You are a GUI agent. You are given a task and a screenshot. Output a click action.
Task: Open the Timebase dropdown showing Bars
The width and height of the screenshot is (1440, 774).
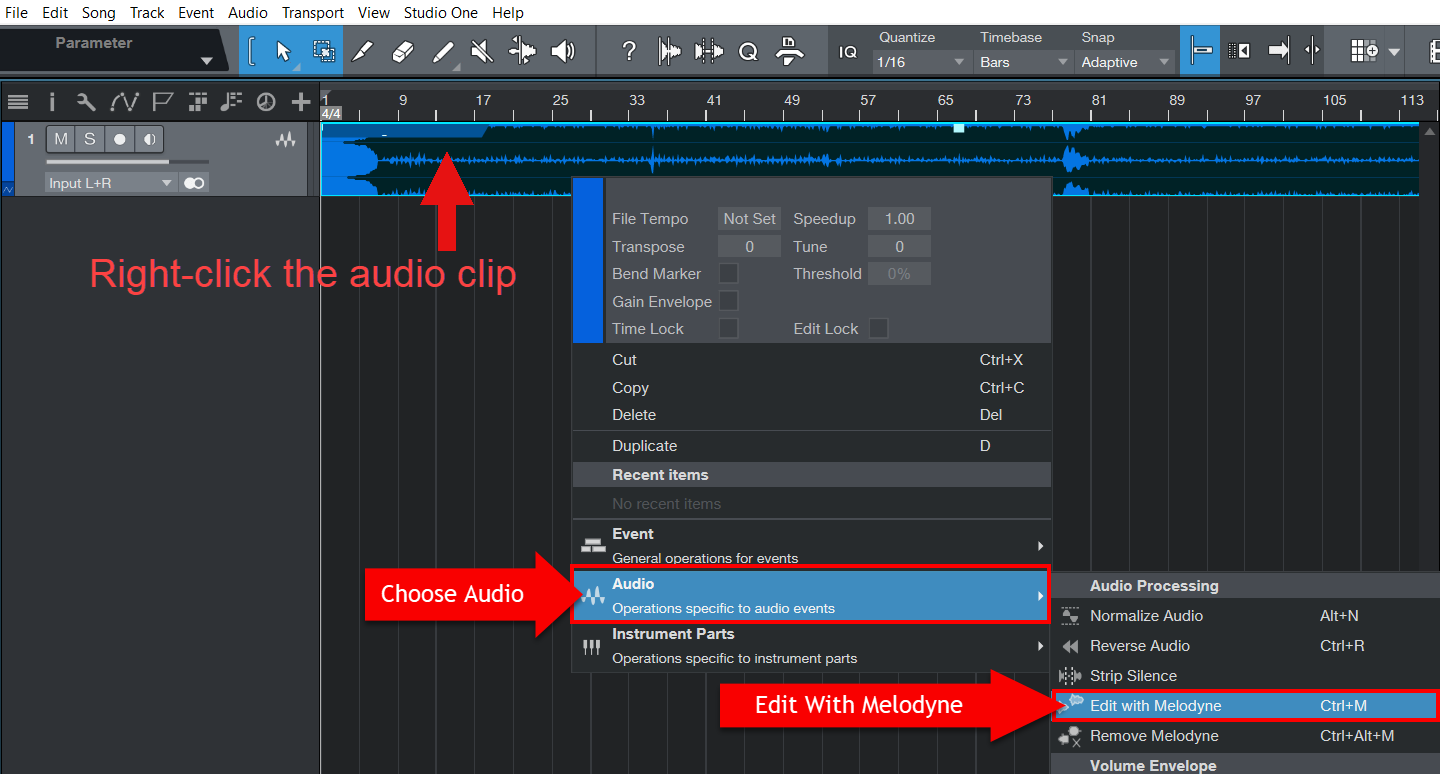(1022, 61)
